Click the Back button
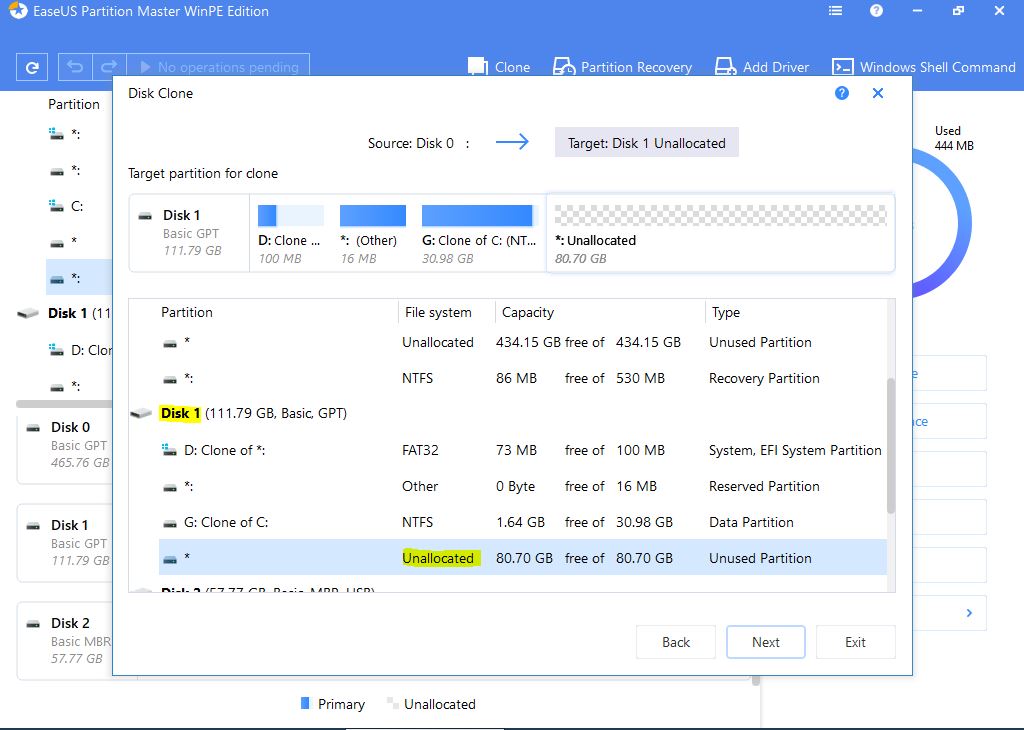This screenshot has width=1024, height=730. coord(676,642)
